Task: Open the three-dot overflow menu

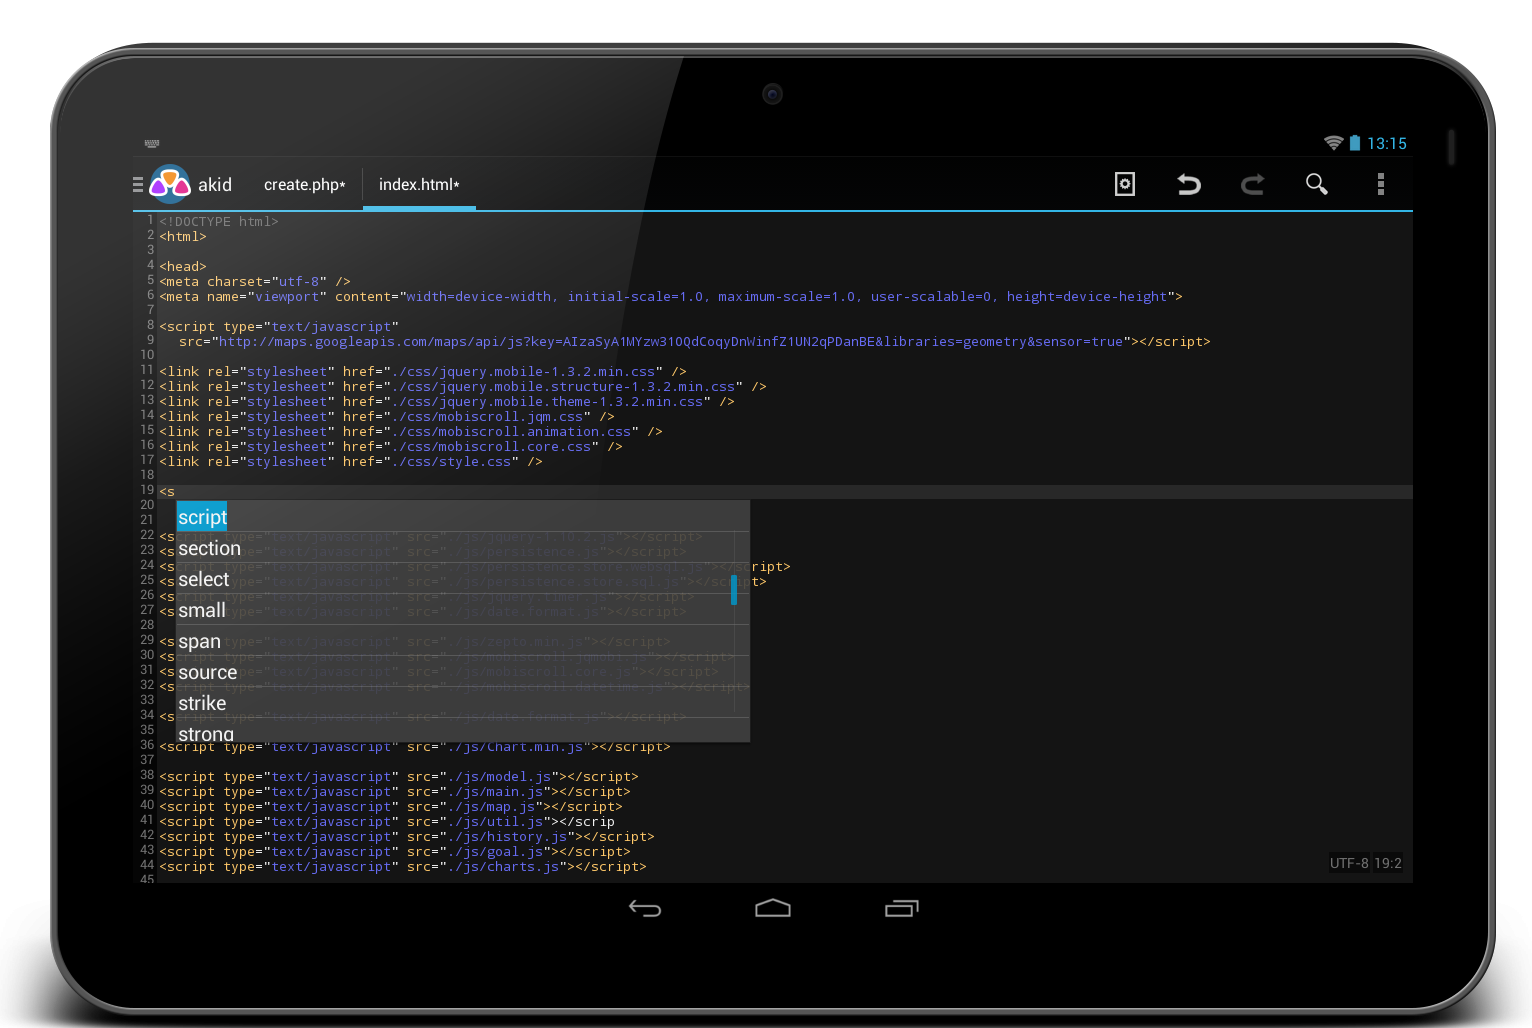Action: pyautogui.click(x=1381, y=184)
